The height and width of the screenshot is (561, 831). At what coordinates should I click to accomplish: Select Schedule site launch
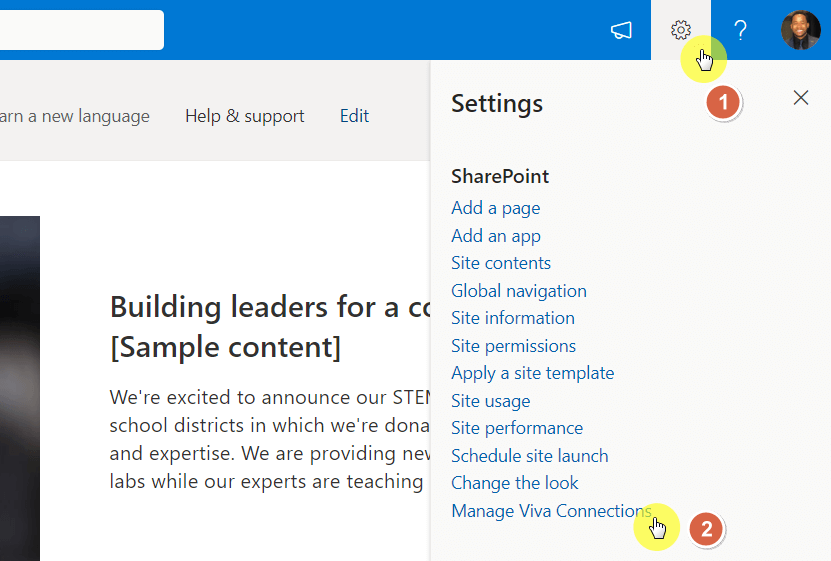pyautogui.click(x=529, y=456)
